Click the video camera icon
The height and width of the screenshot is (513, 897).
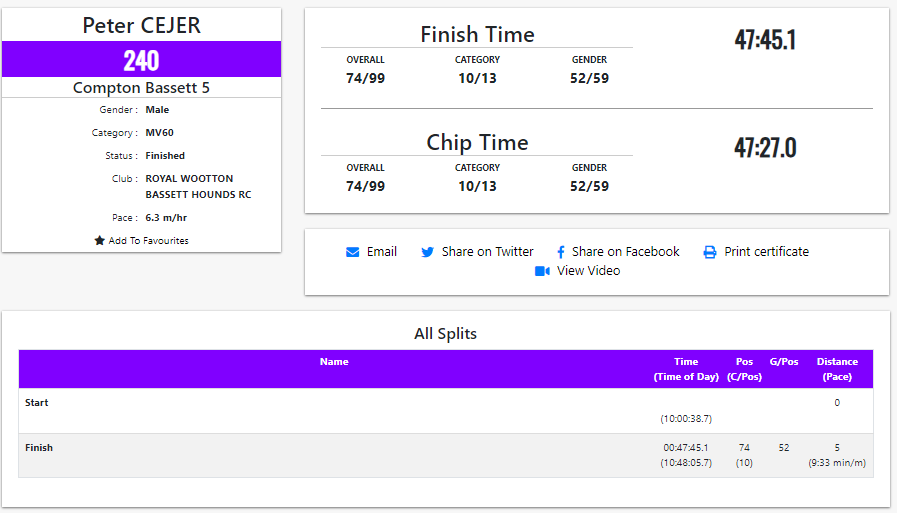click(x=542, y=271)
